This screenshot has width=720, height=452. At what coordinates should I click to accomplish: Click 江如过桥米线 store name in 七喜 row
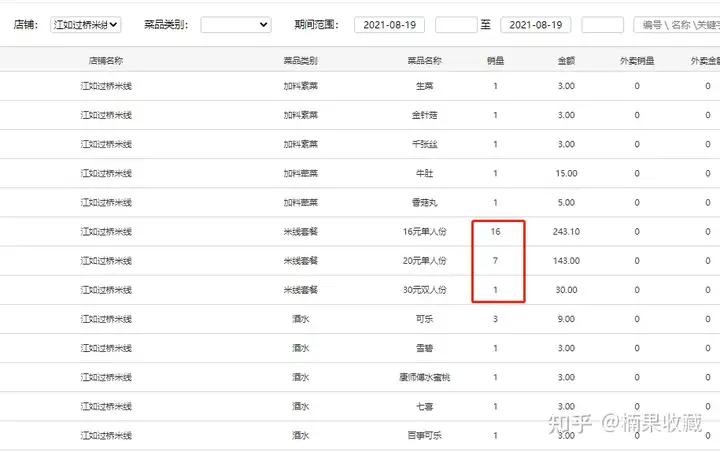[x=106, y=407]
